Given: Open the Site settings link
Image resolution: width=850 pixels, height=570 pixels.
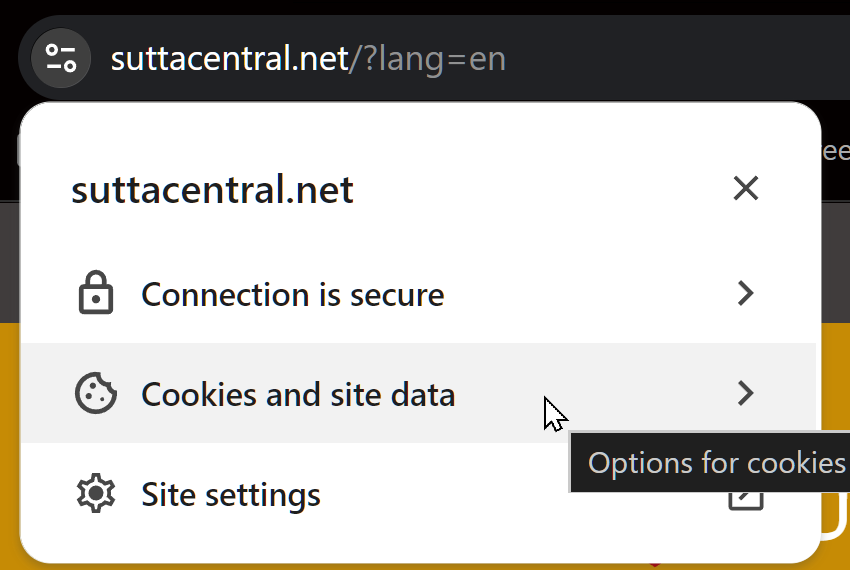Looking at the screenshot, I should click(231, 495).
